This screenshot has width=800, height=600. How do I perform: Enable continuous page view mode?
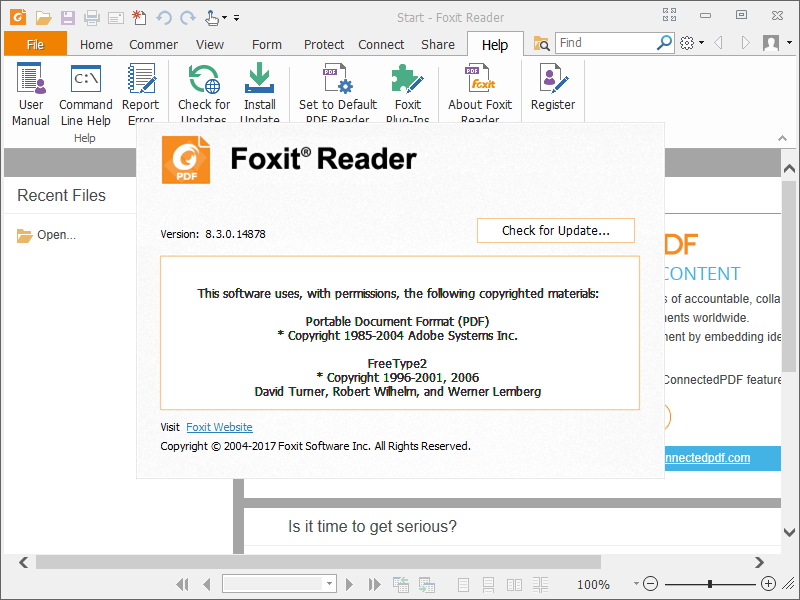pyautogui.click(x=489, y=584)
